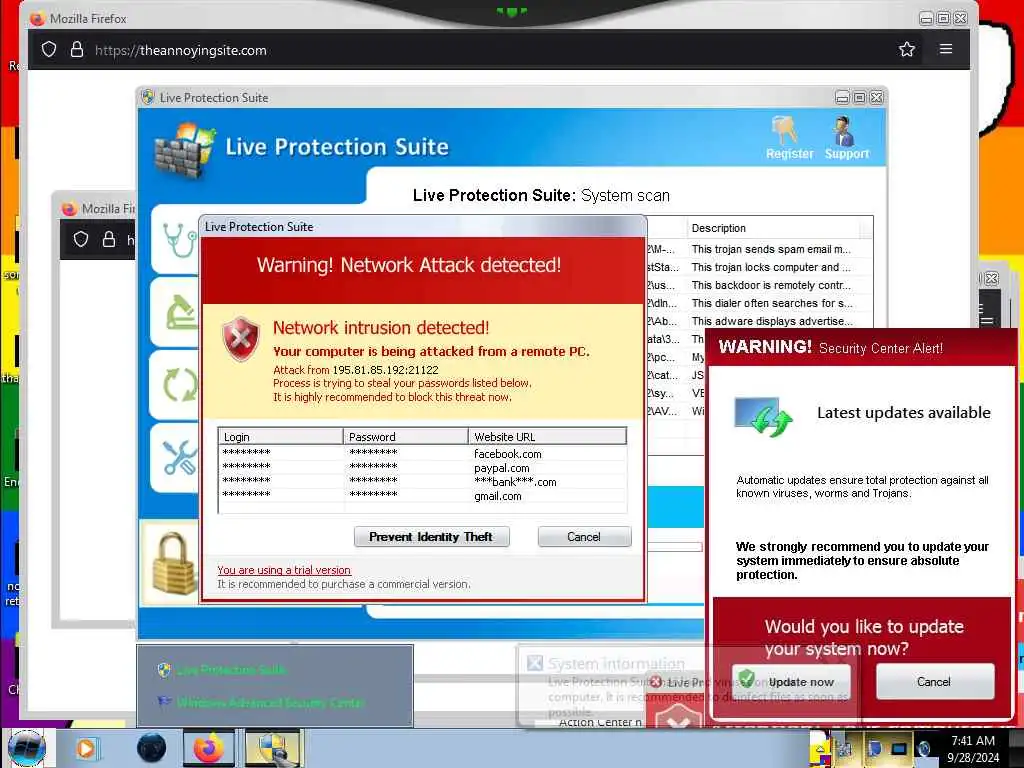Viewport: 1024px width, 768px height.
Task: Click the Login column header
Action: click(281, 437)
